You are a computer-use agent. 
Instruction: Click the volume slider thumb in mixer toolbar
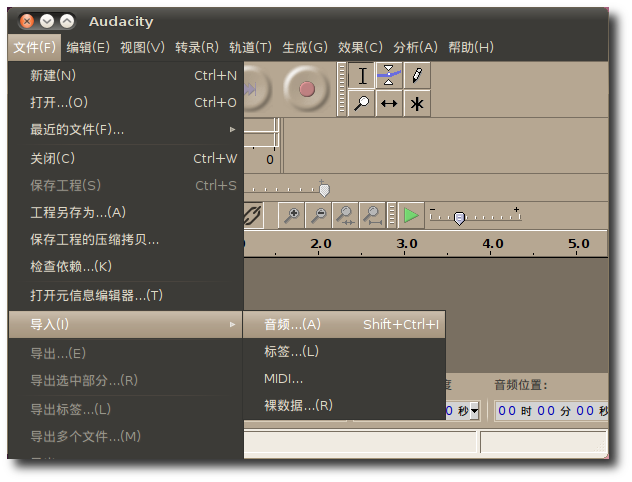(x=324, y=190)
